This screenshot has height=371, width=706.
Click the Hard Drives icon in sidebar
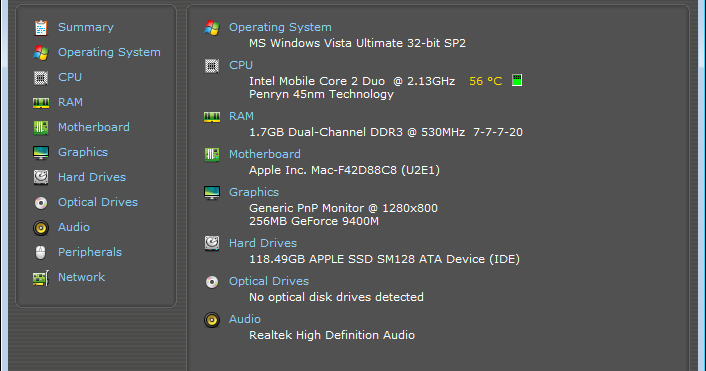point(41,177)
